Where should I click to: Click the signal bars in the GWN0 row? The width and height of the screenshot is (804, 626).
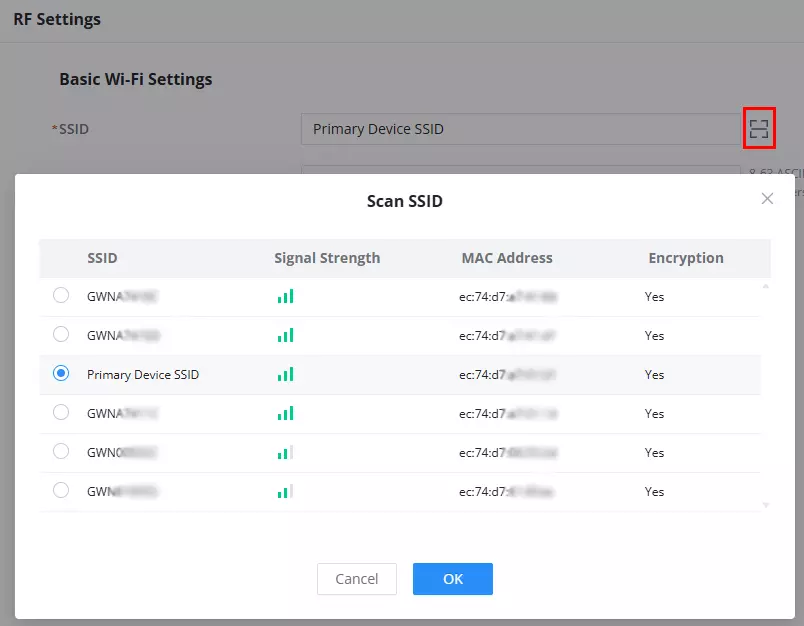[286, 452]
